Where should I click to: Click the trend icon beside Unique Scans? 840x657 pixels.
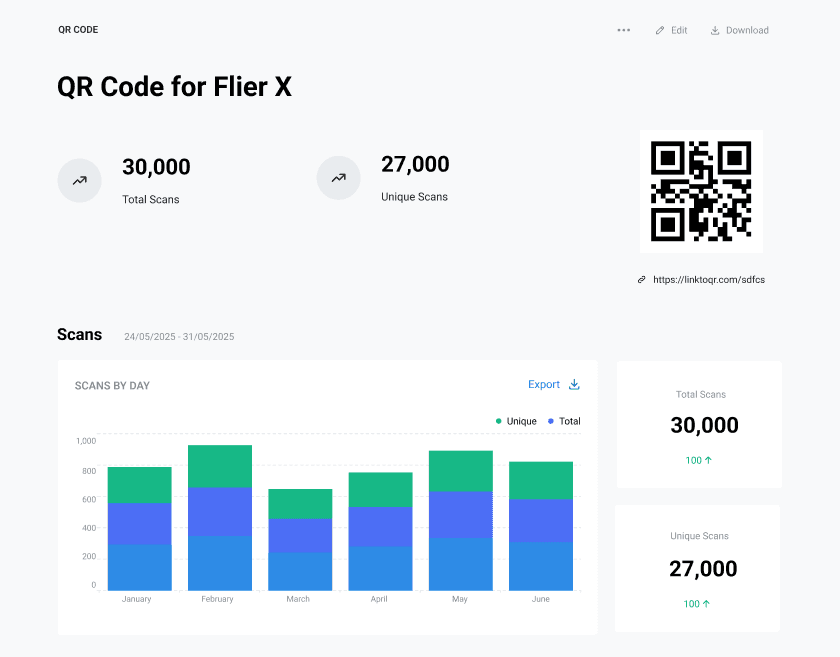[339, 178]
